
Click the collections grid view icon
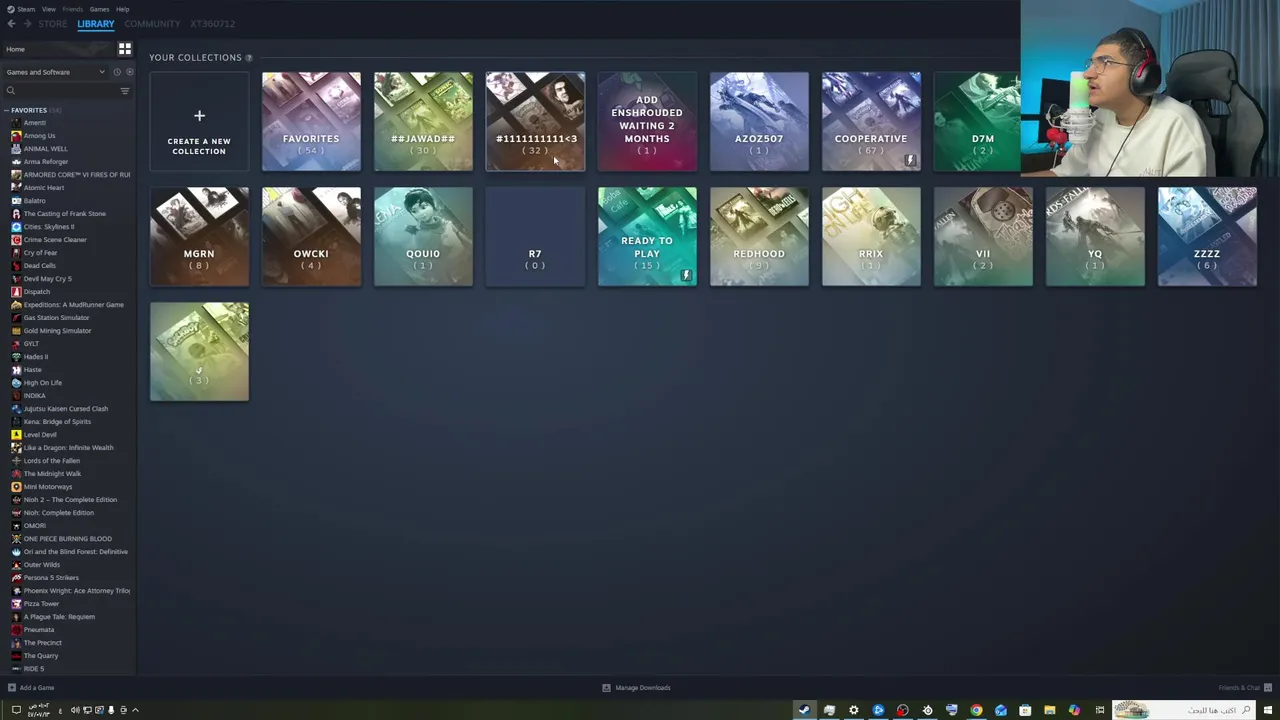[125, 49]
